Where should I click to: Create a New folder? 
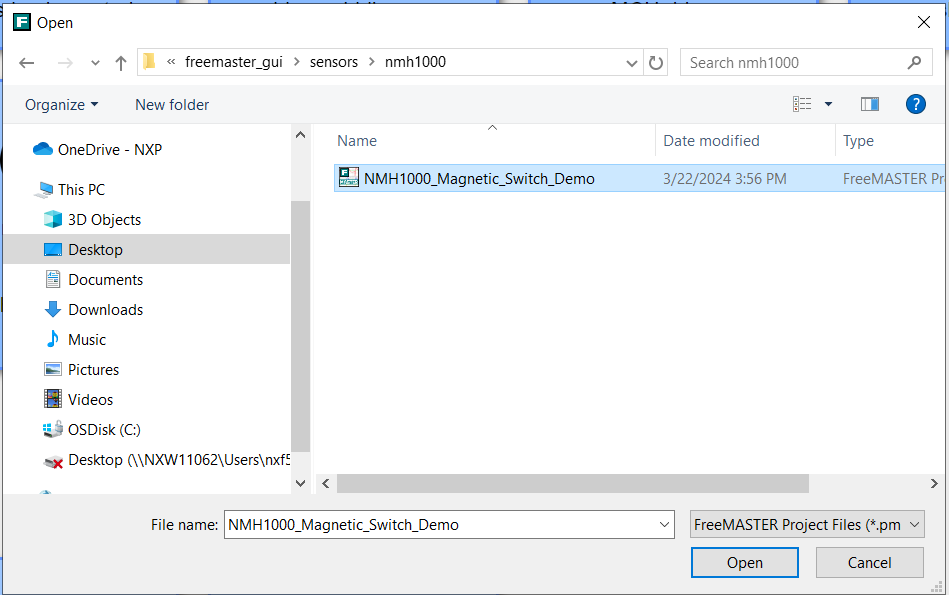pyautogui.click(x=172, y=105)
